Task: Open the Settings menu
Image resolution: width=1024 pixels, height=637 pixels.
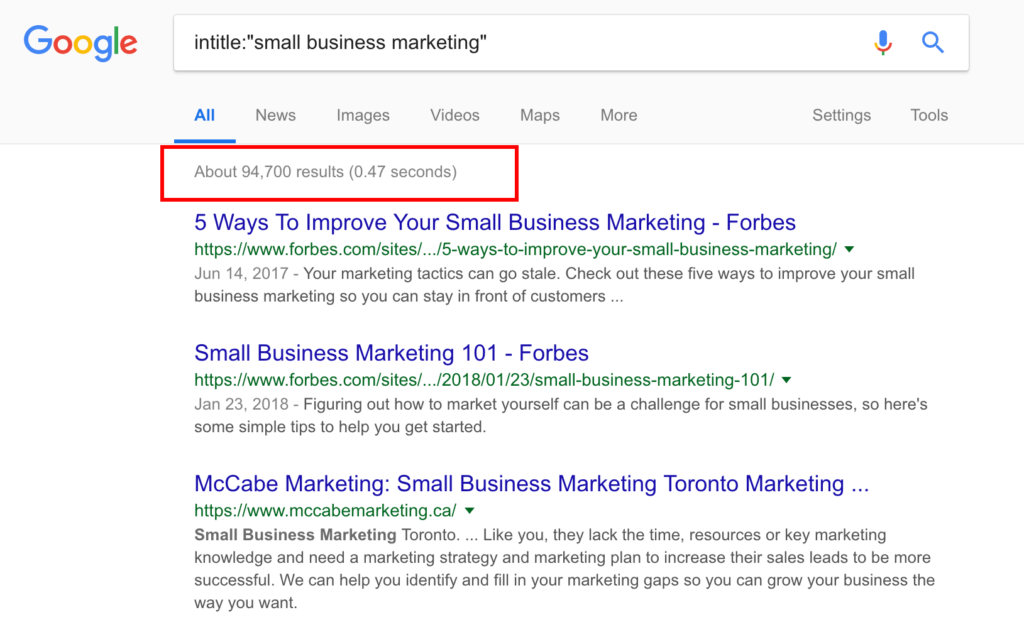Action: click(841, 116)
